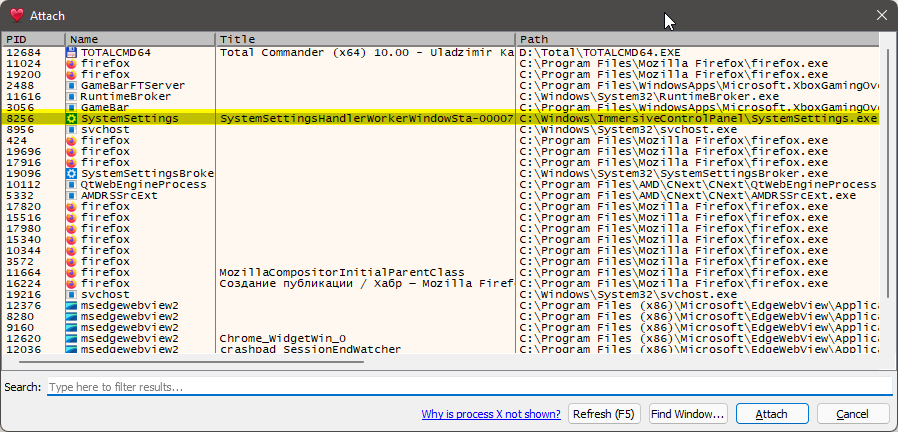
Task: Click the ImmersiveControlPanel\SystemSettings.exe path
Action: tap(698, 119)
